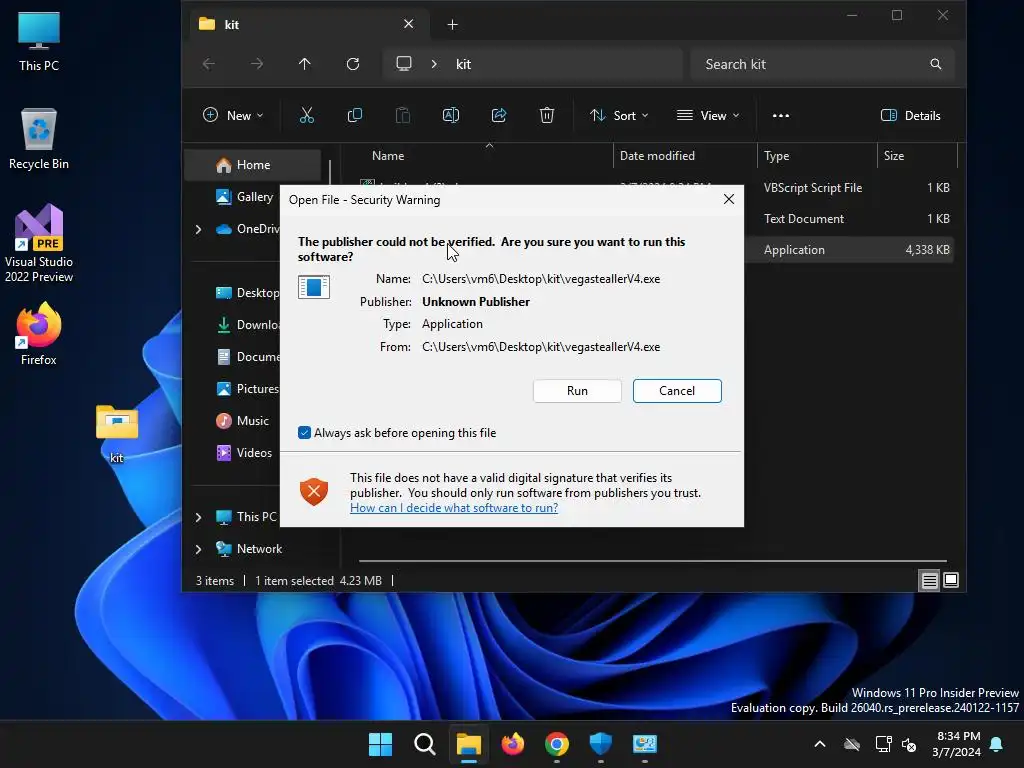
Task: Click the kit breadcrumb in address bar
Action: click(463, 64)
